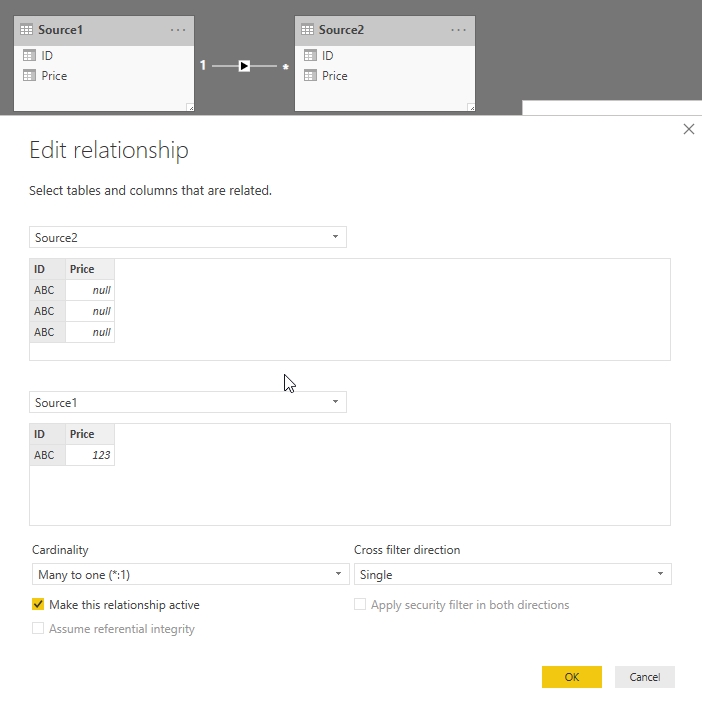This screenshot has width=702, height=713.
Task: Open the Source1 table options (three dots)
Action: [x=178, y=30]
